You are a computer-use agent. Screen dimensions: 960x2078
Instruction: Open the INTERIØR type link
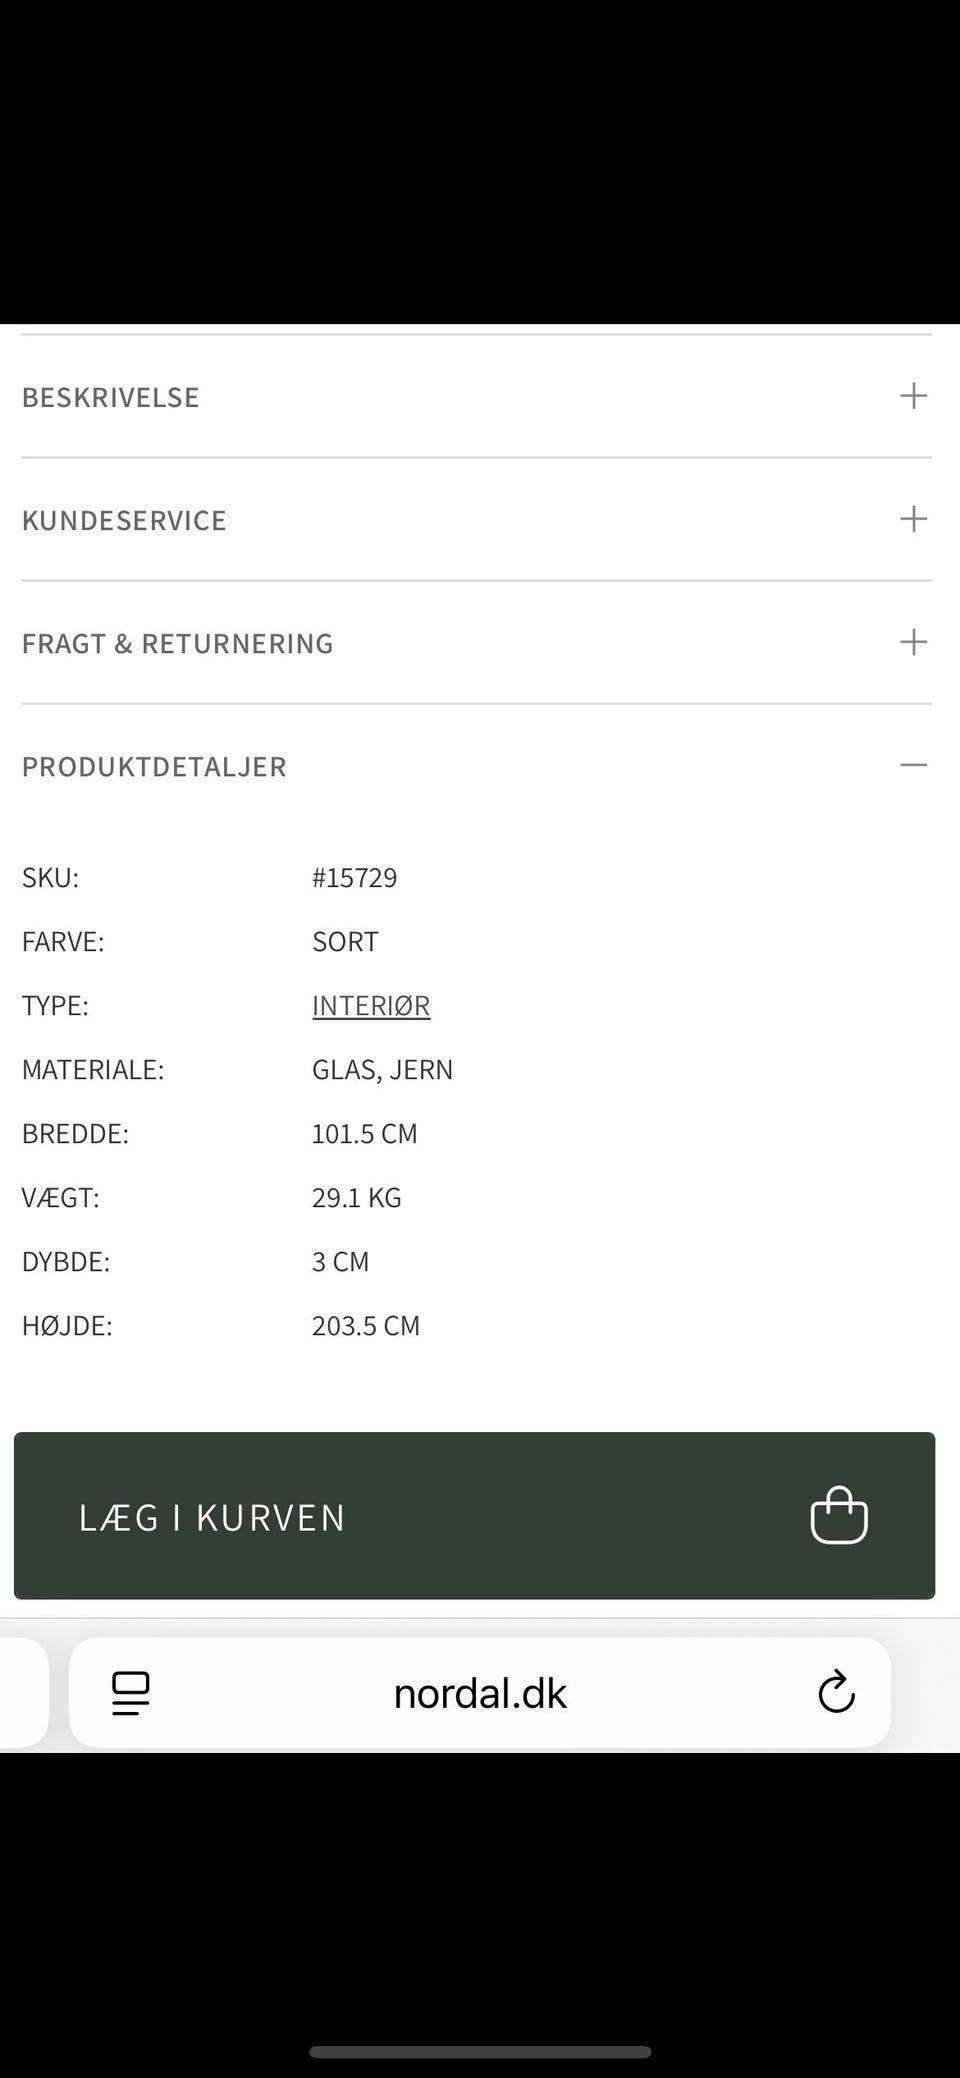tap(371, 1005)
